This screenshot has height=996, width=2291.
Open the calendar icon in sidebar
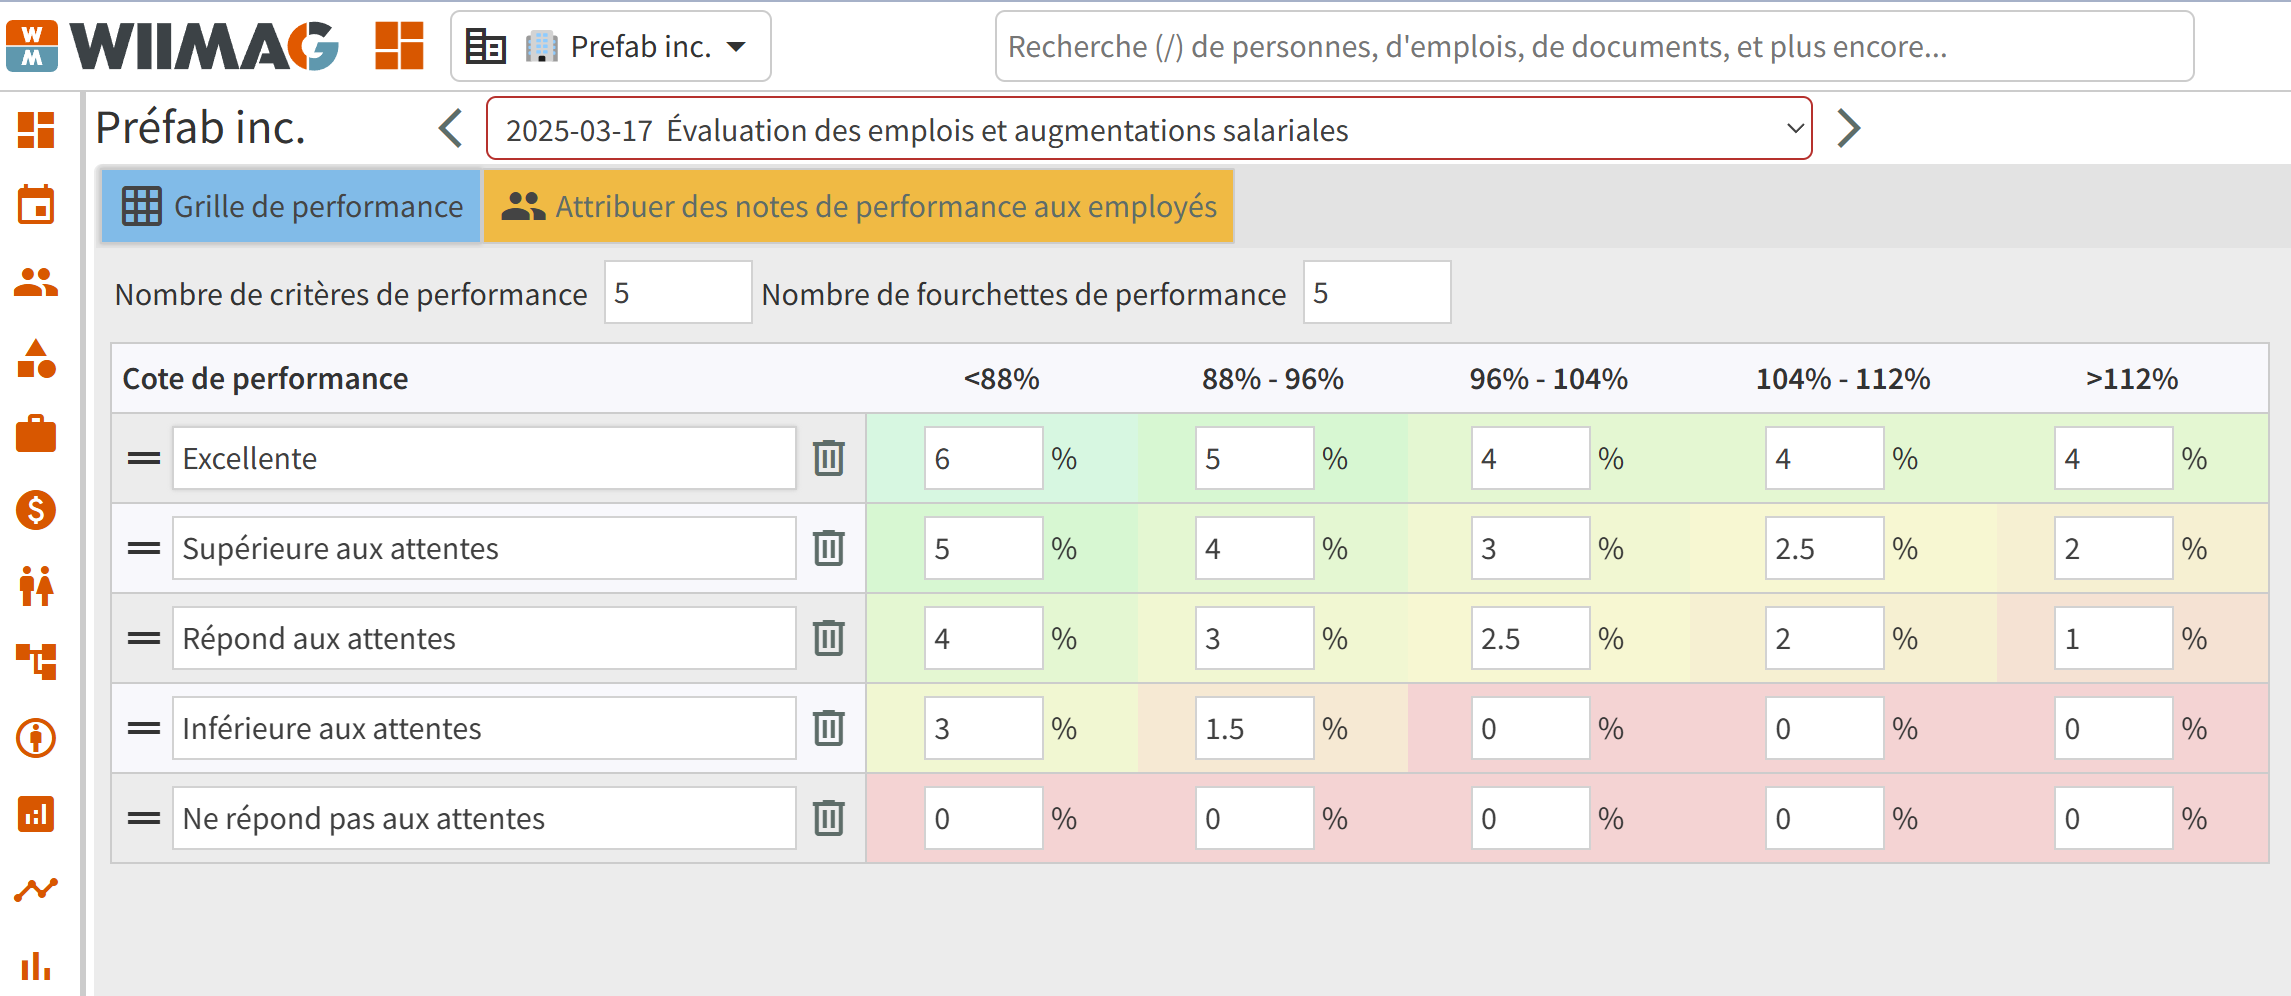[x=36, y=205]
